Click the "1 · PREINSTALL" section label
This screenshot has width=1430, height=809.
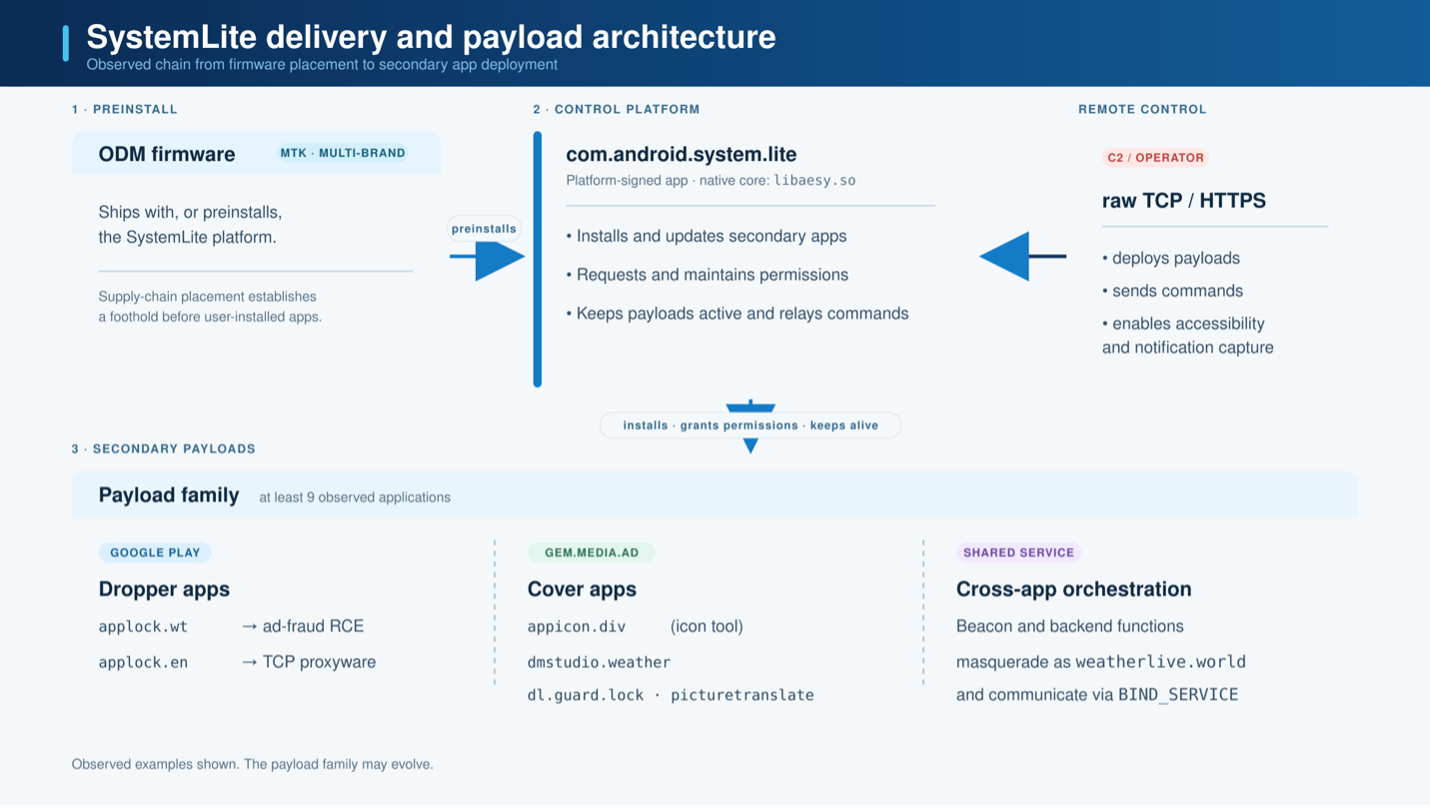[124, 109]
